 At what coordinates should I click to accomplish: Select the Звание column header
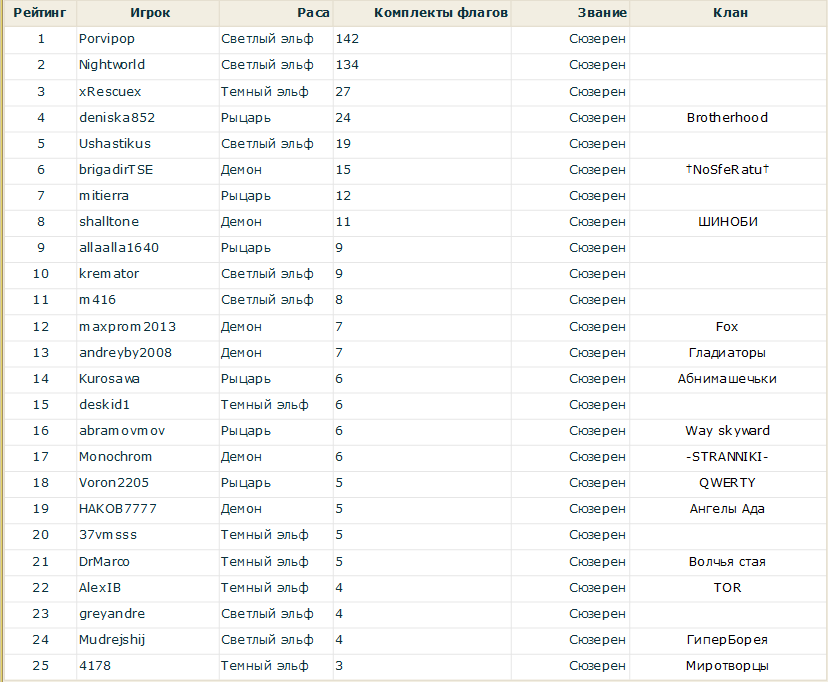602,13
